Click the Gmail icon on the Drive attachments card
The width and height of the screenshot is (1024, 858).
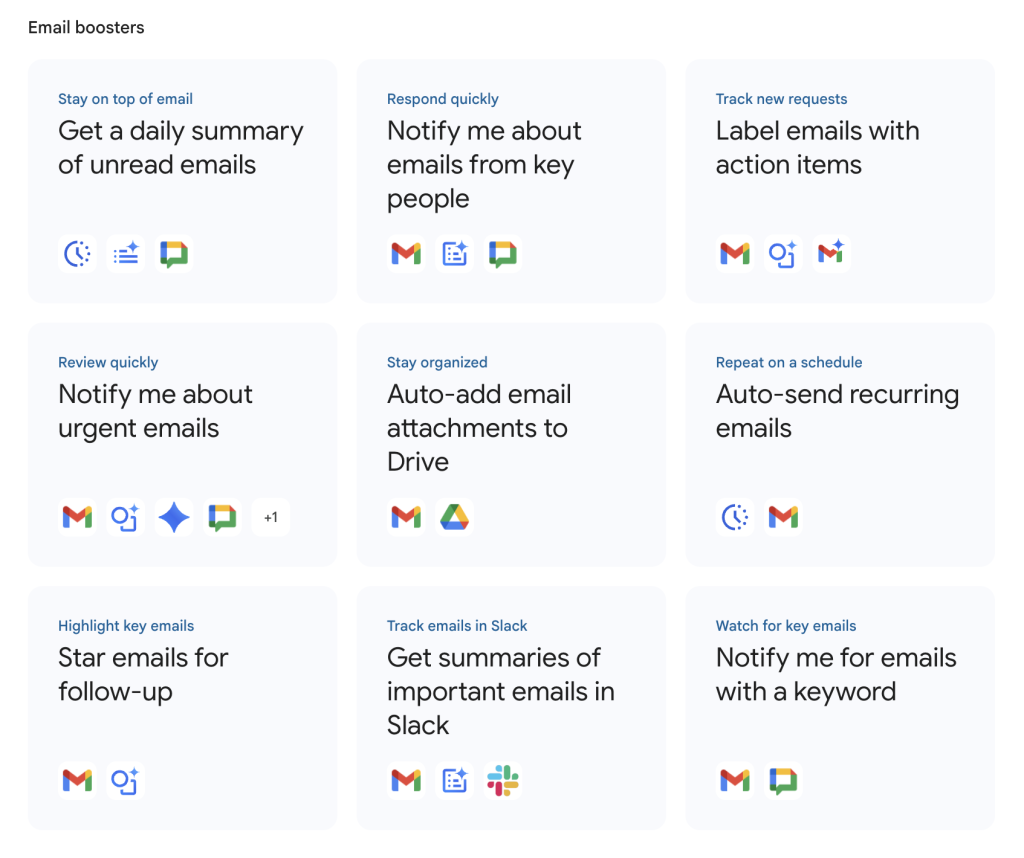click(x=406, y=517)
